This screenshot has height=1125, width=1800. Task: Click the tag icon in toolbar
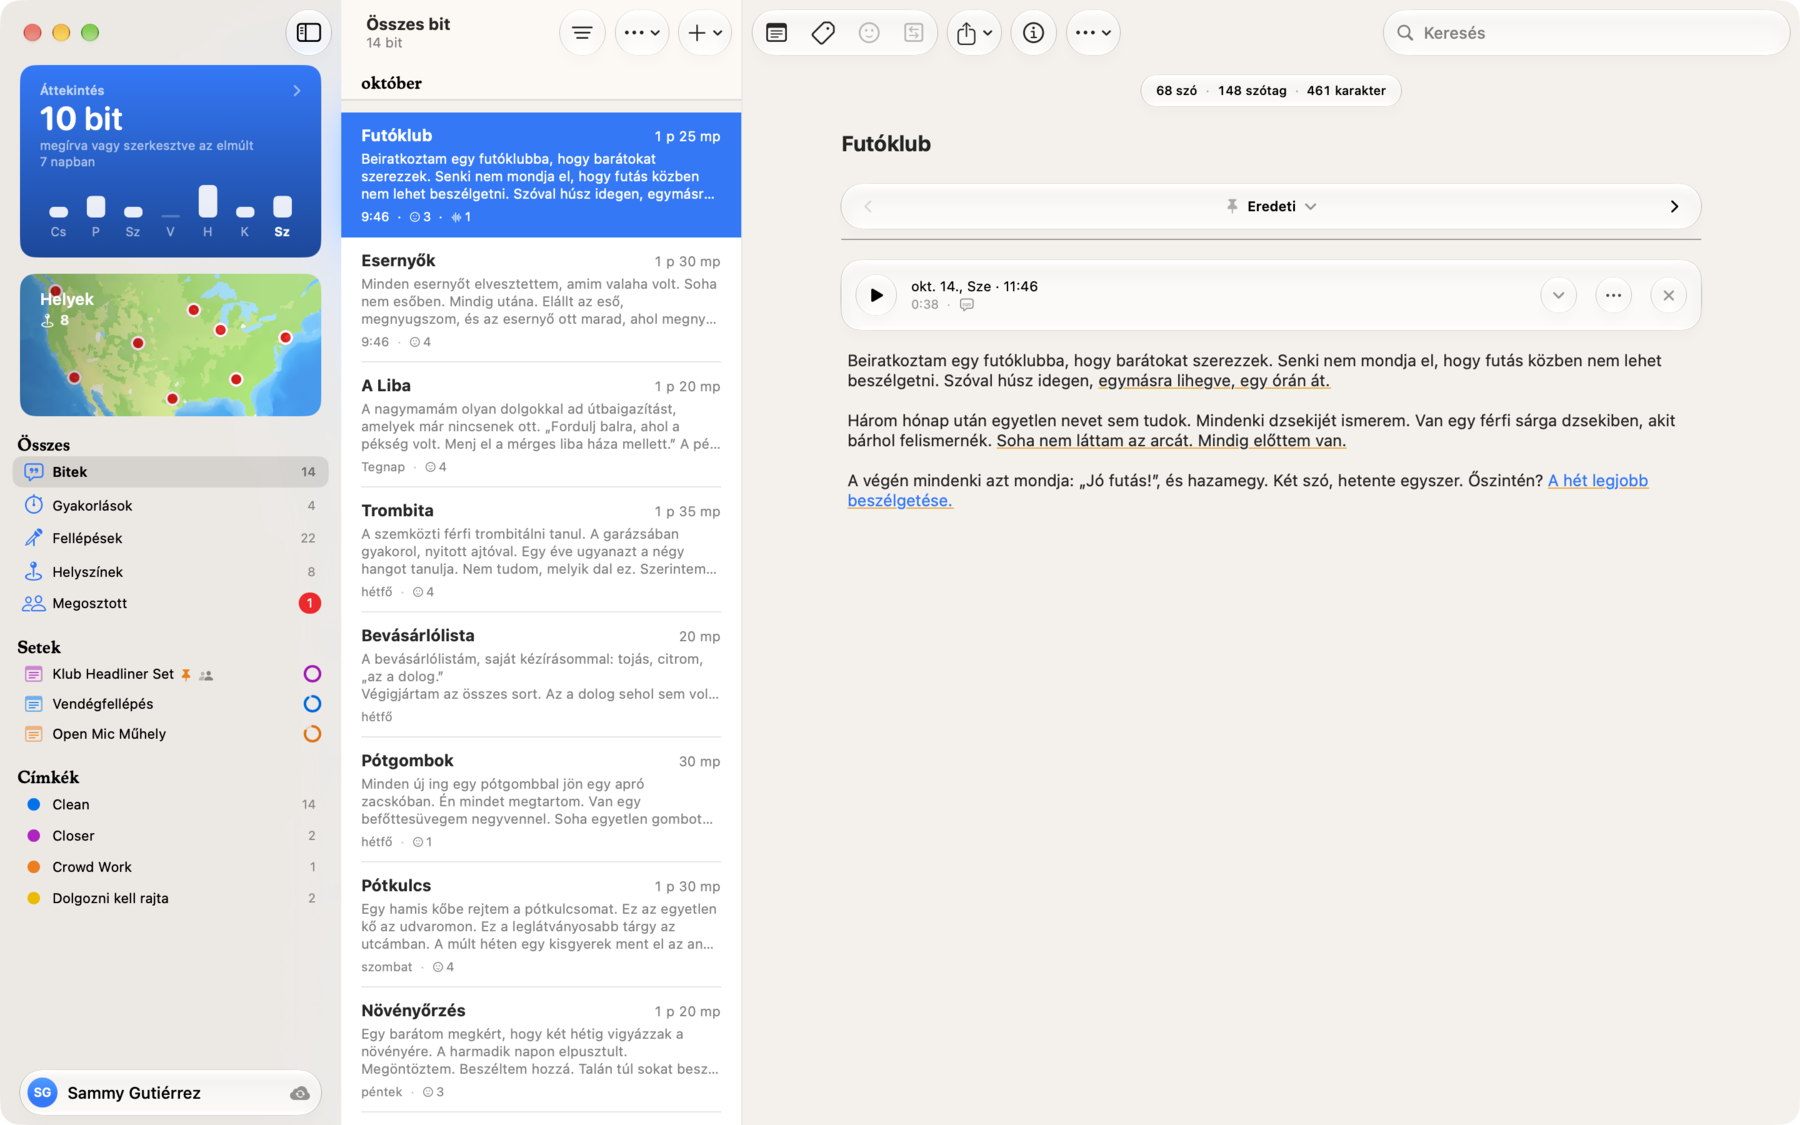(823, 33)
